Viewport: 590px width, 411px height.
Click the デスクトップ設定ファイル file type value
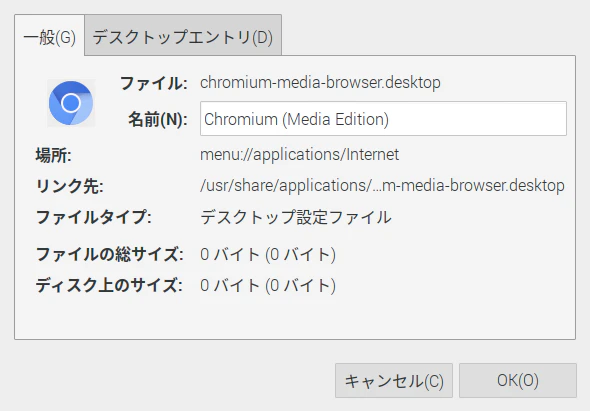[x=296, y=217]
